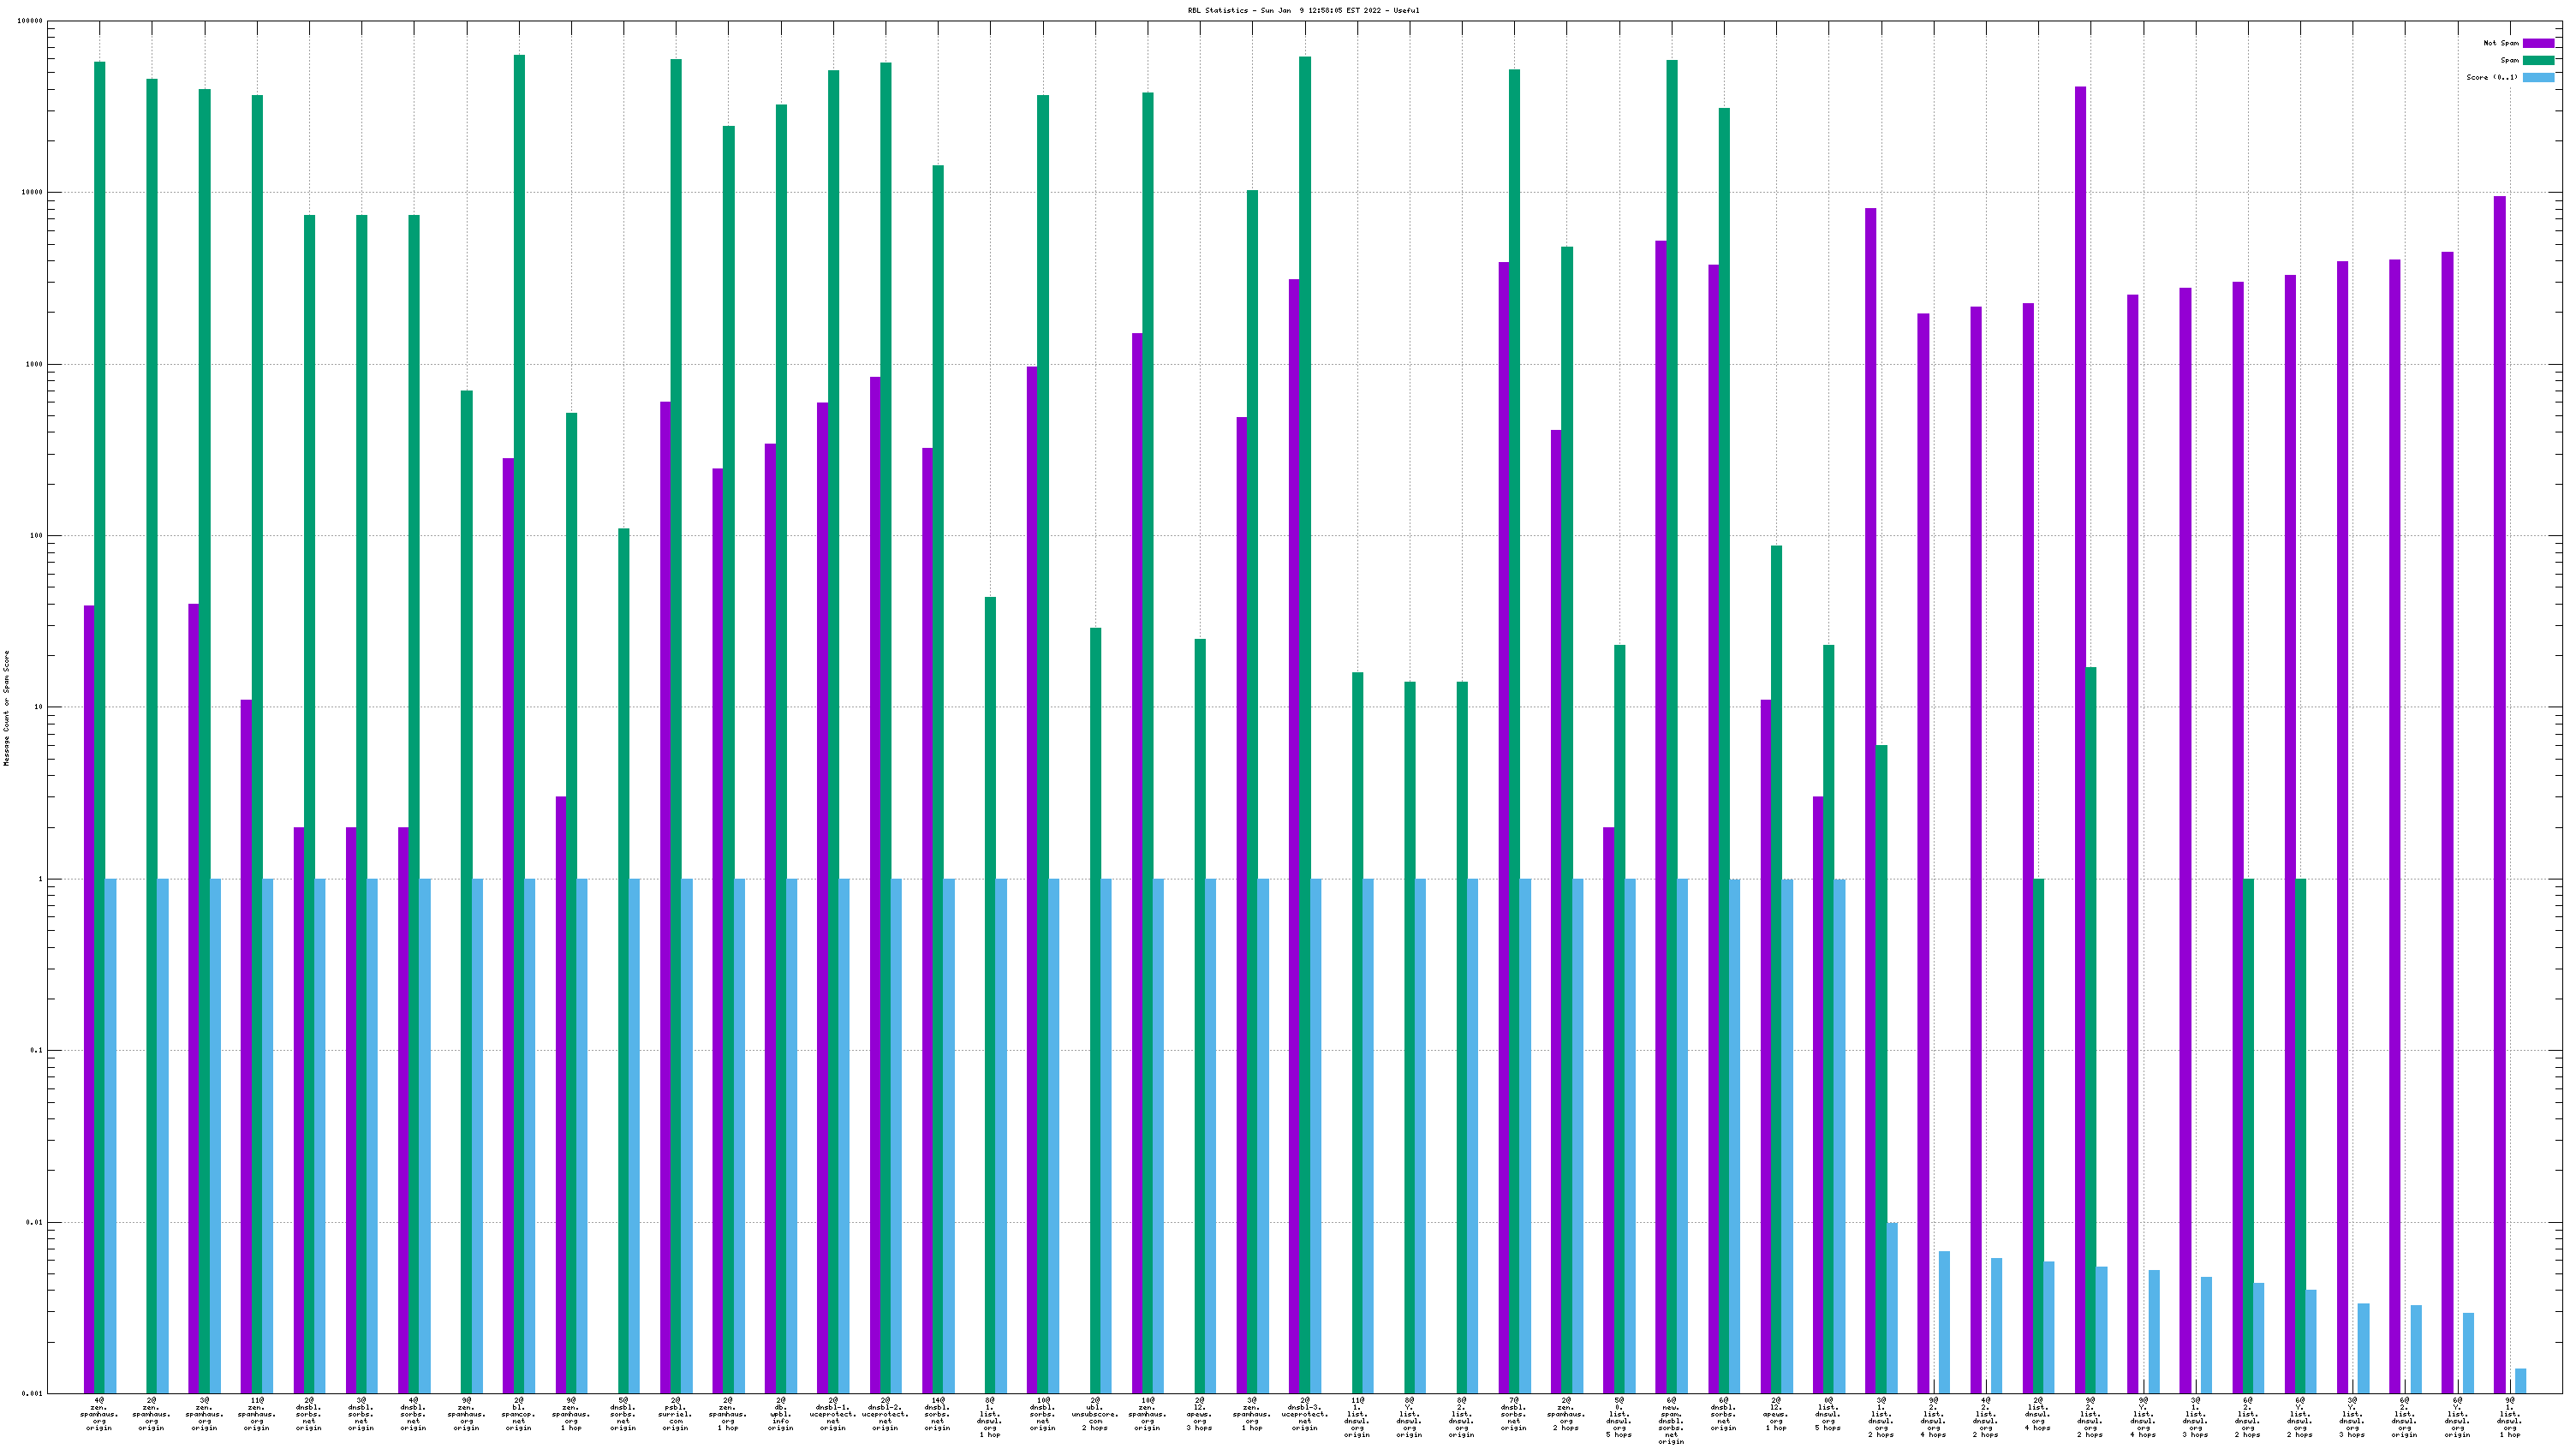Click the 'Not Spam' legend text

click(x=2501, y=43)
